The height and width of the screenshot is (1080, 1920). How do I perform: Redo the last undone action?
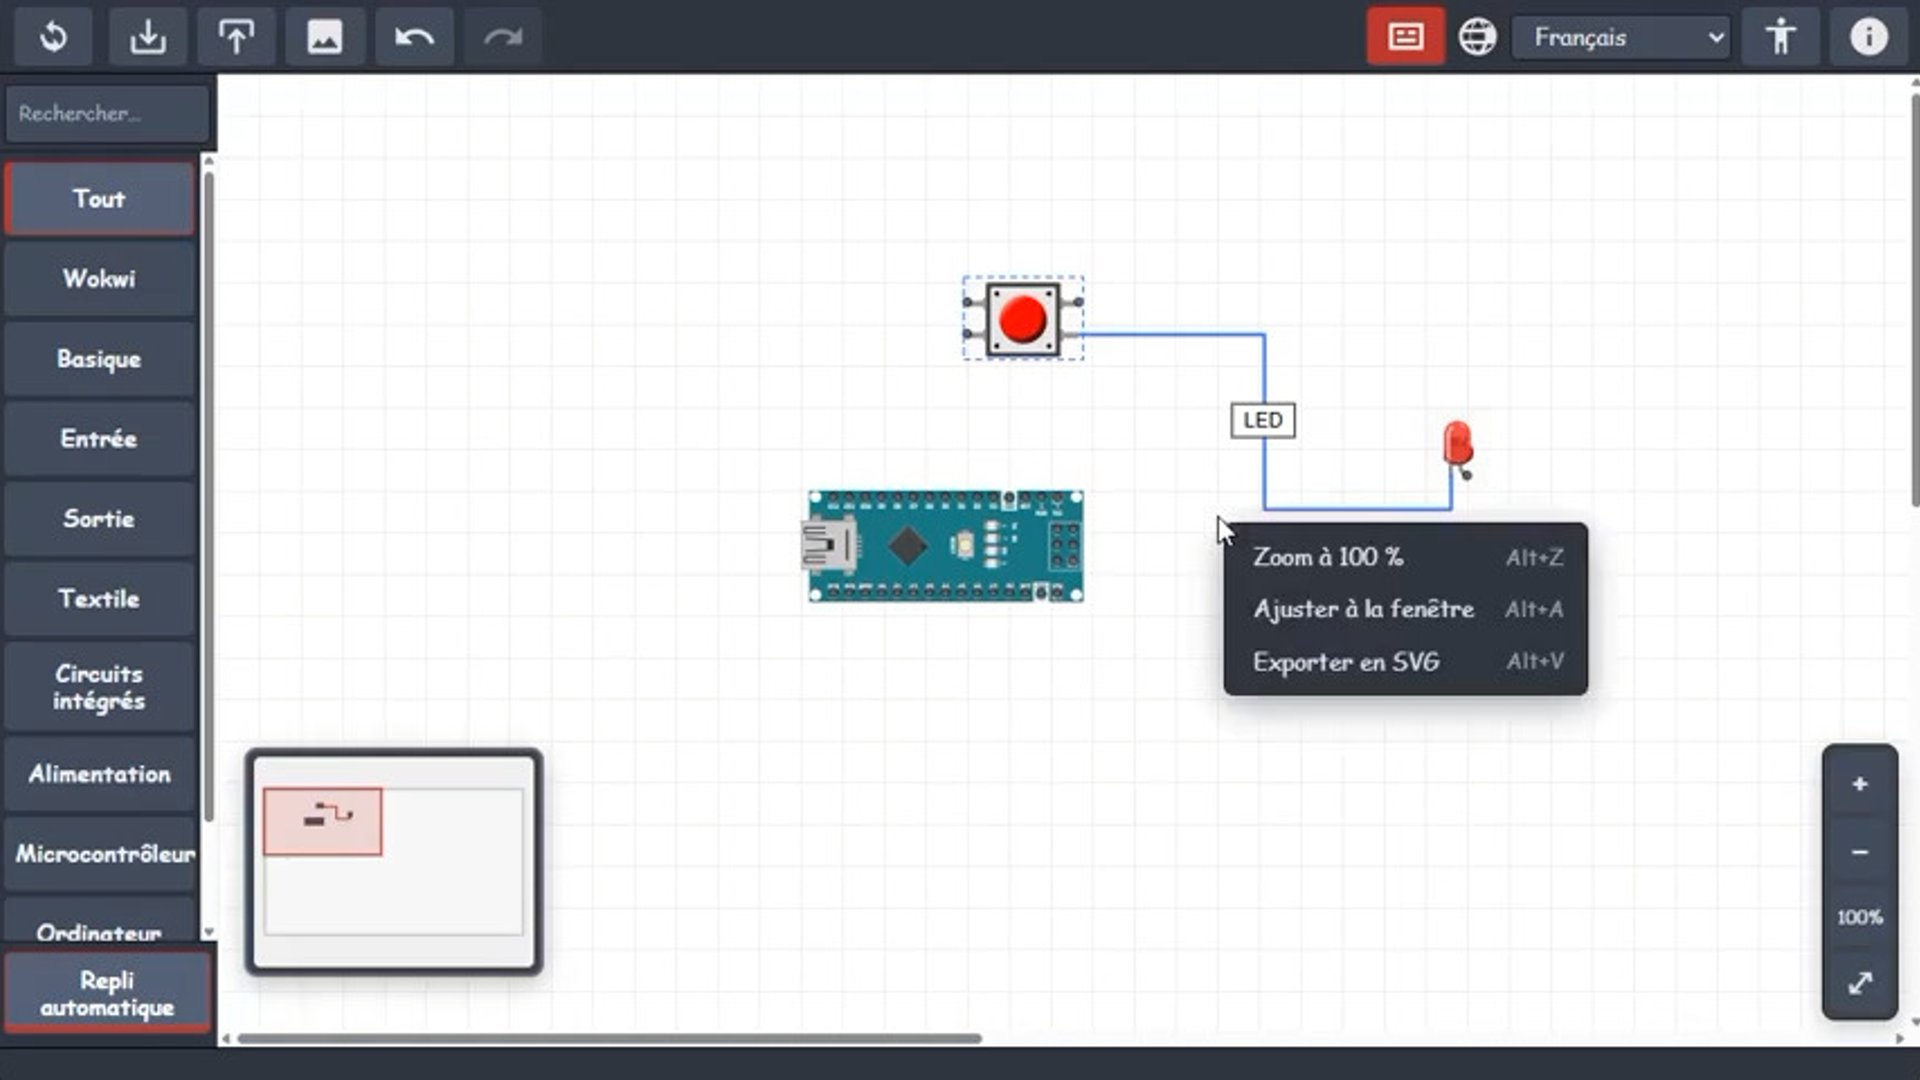pyautogui.click(x=502, y=37)
